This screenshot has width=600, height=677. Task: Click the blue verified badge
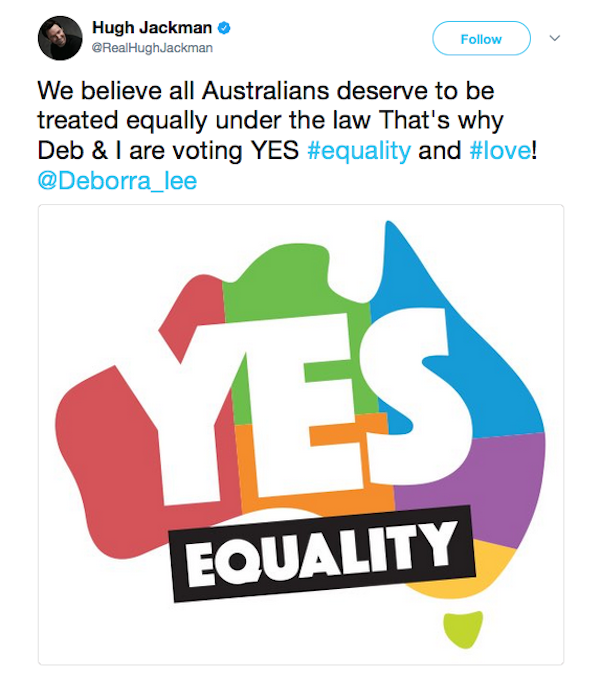223,28
